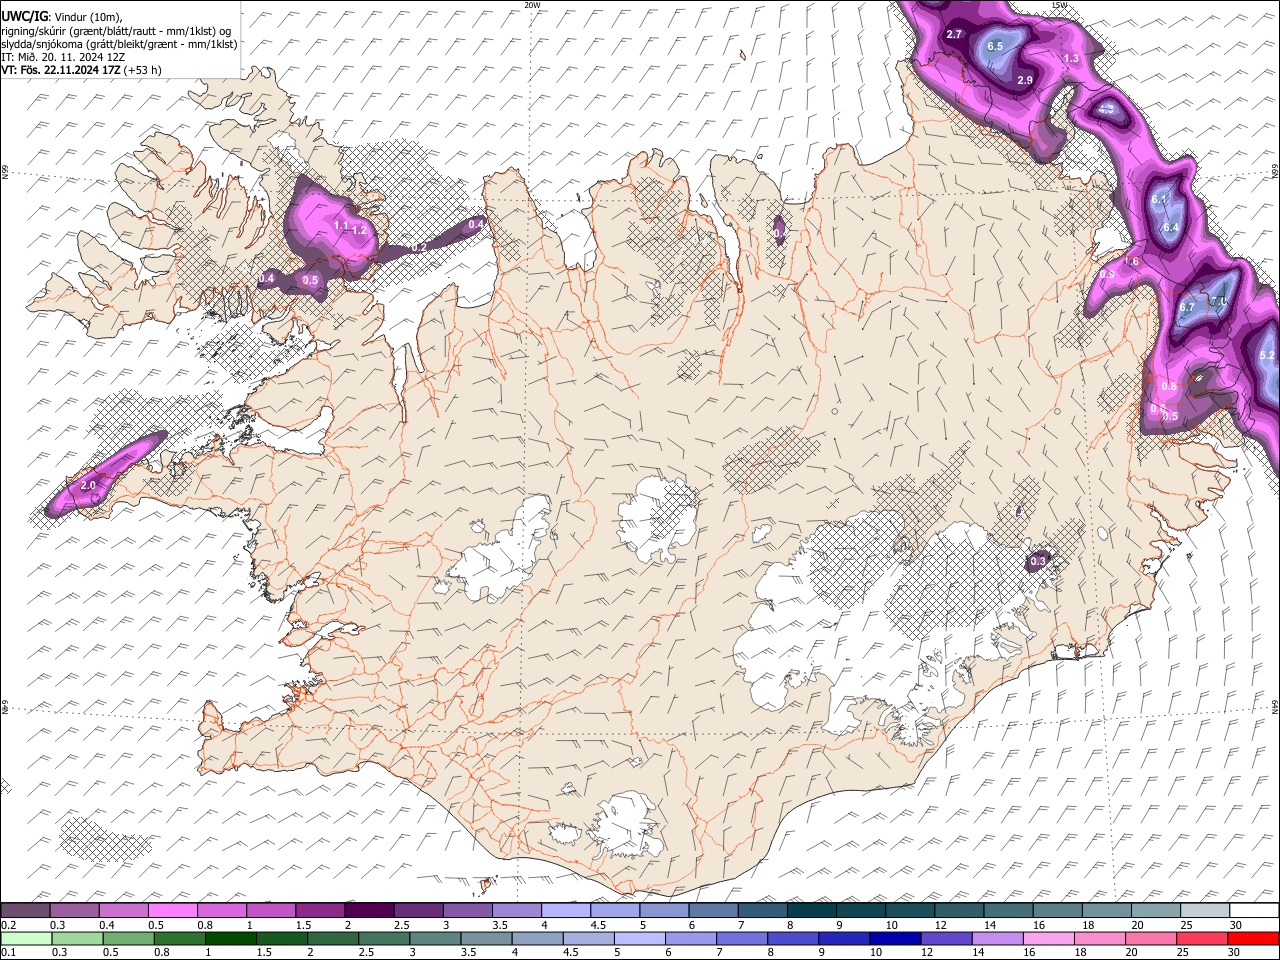Click the '(+53 h)' forecast offset
The height and width of the screenshot is (960, 1280).
click(x=143, y=70)
